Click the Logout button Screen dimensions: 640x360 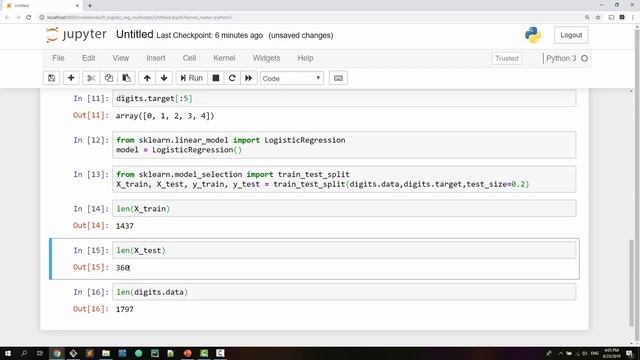coord(571,35)
